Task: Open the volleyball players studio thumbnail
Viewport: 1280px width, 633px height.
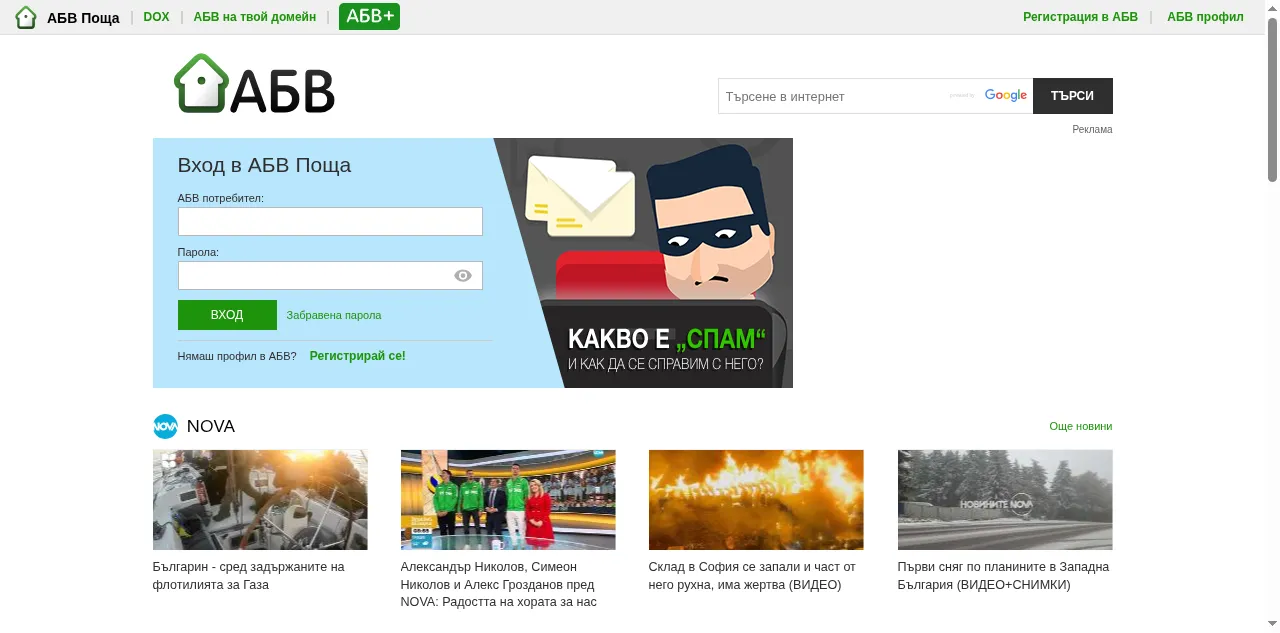Action: pyautogui.click(x=508, y=500)
